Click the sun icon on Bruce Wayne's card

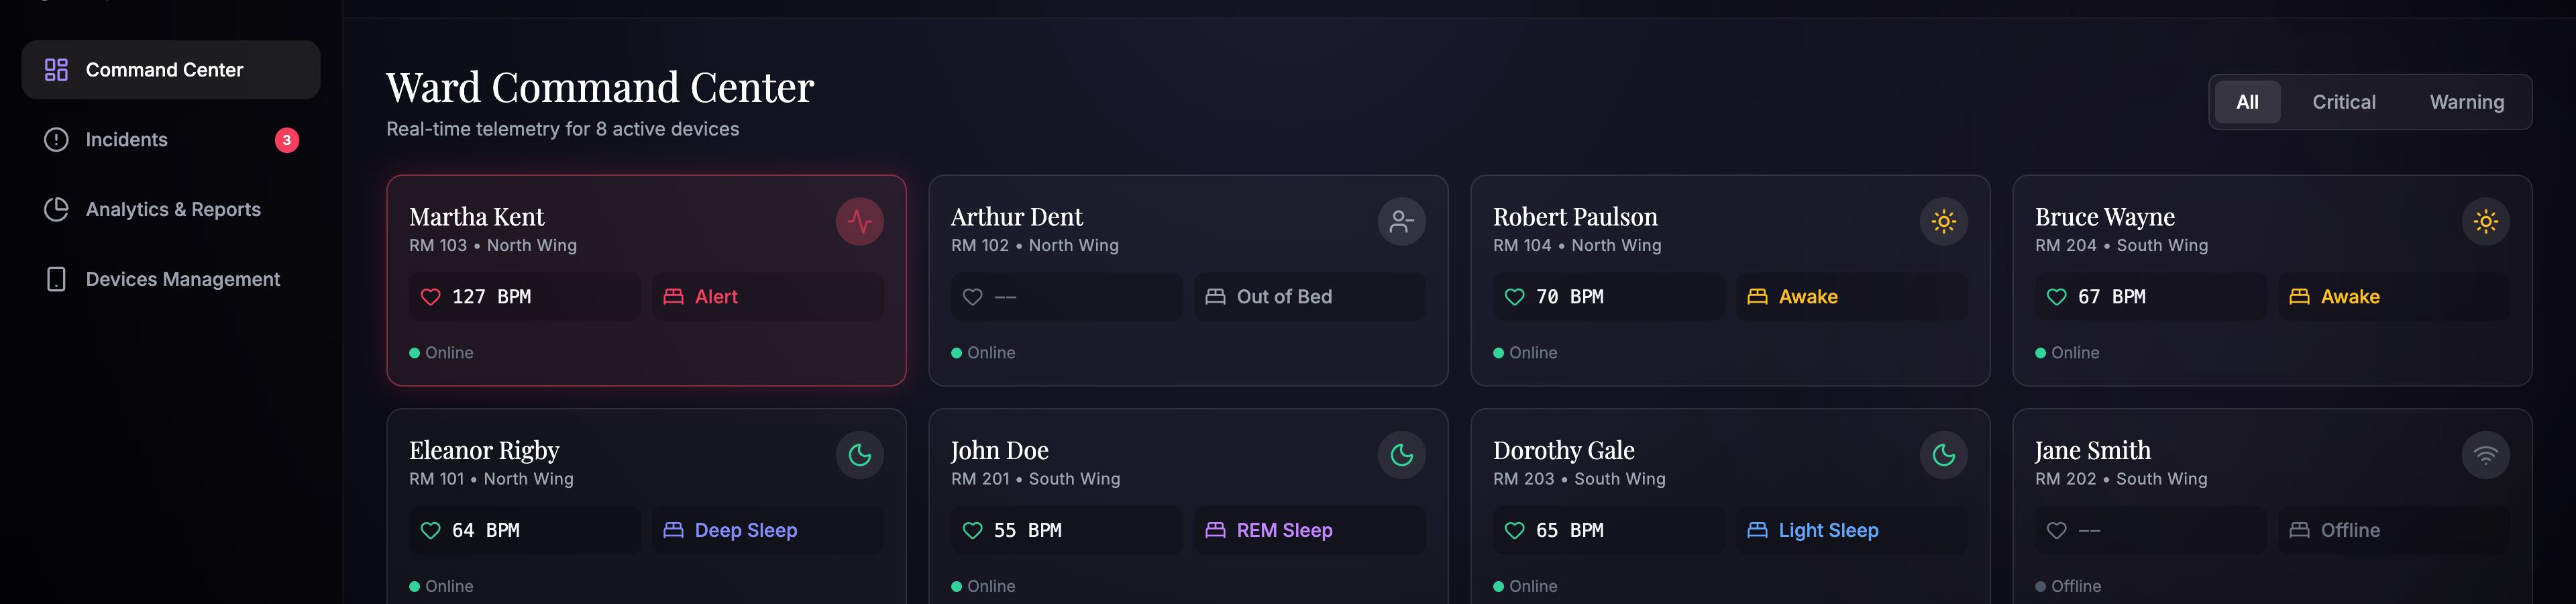(2485, 221)
